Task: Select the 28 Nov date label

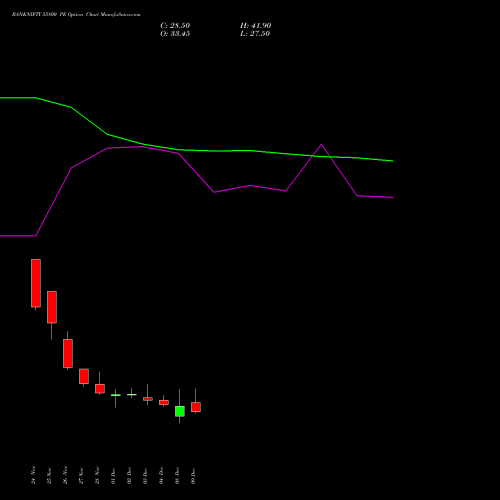Action: tap(97, 475)
